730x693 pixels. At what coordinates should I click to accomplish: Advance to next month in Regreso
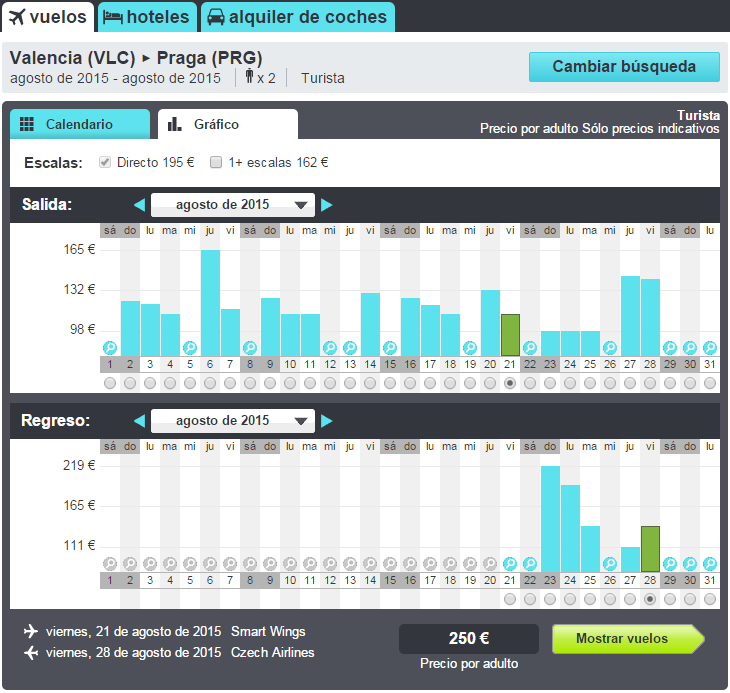tap(327, 421)
